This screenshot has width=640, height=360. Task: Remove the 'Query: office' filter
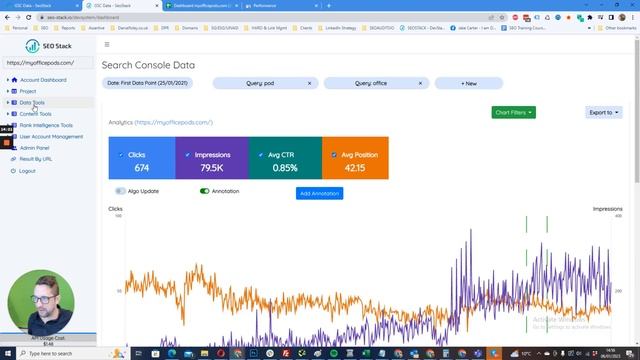[x=420, y=83]
